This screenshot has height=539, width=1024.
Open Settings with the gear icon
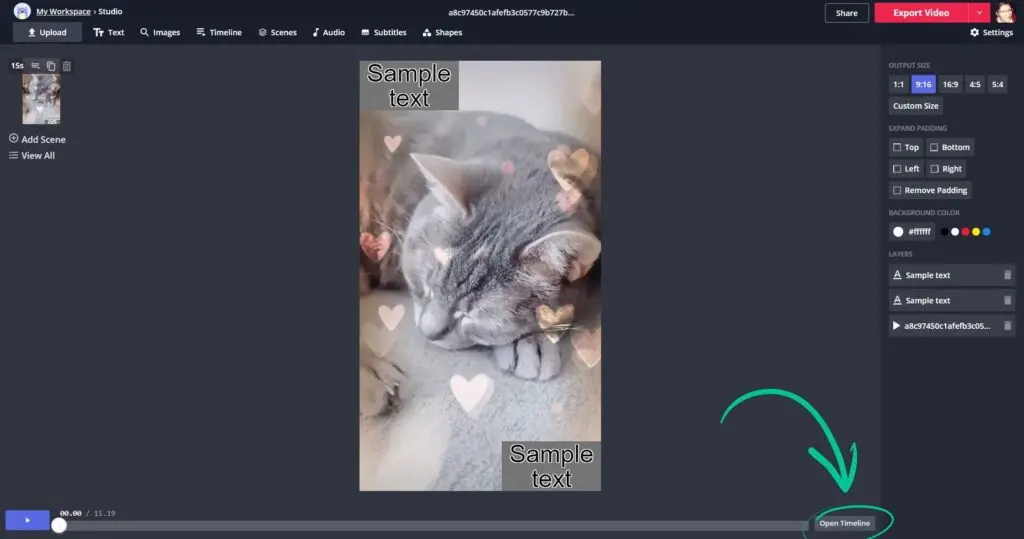pos(991,32)
